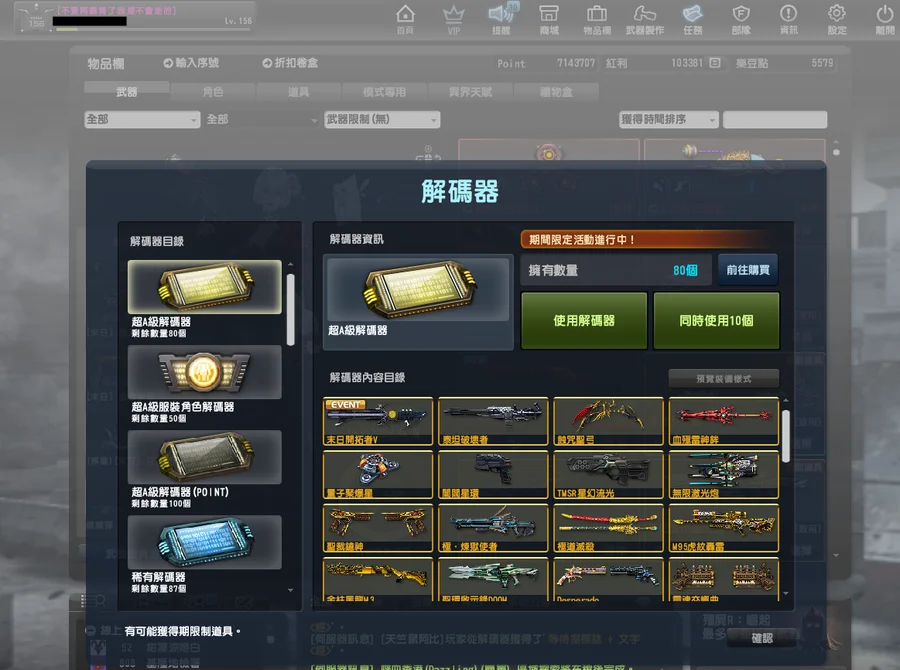Switch to the 模式專用 tab in inventory
This screenshot has width=900, height=670.
point(384,91)
